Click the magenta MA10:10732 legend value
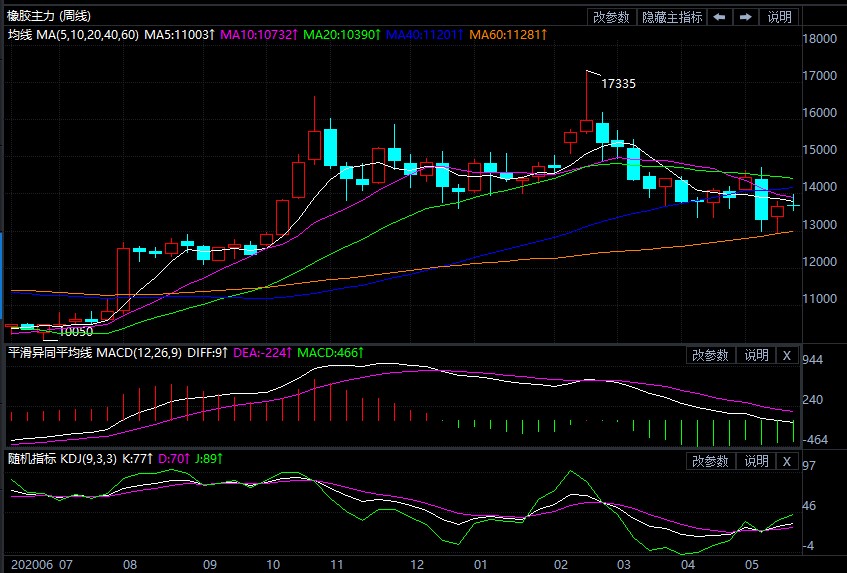 coord(258,35)
